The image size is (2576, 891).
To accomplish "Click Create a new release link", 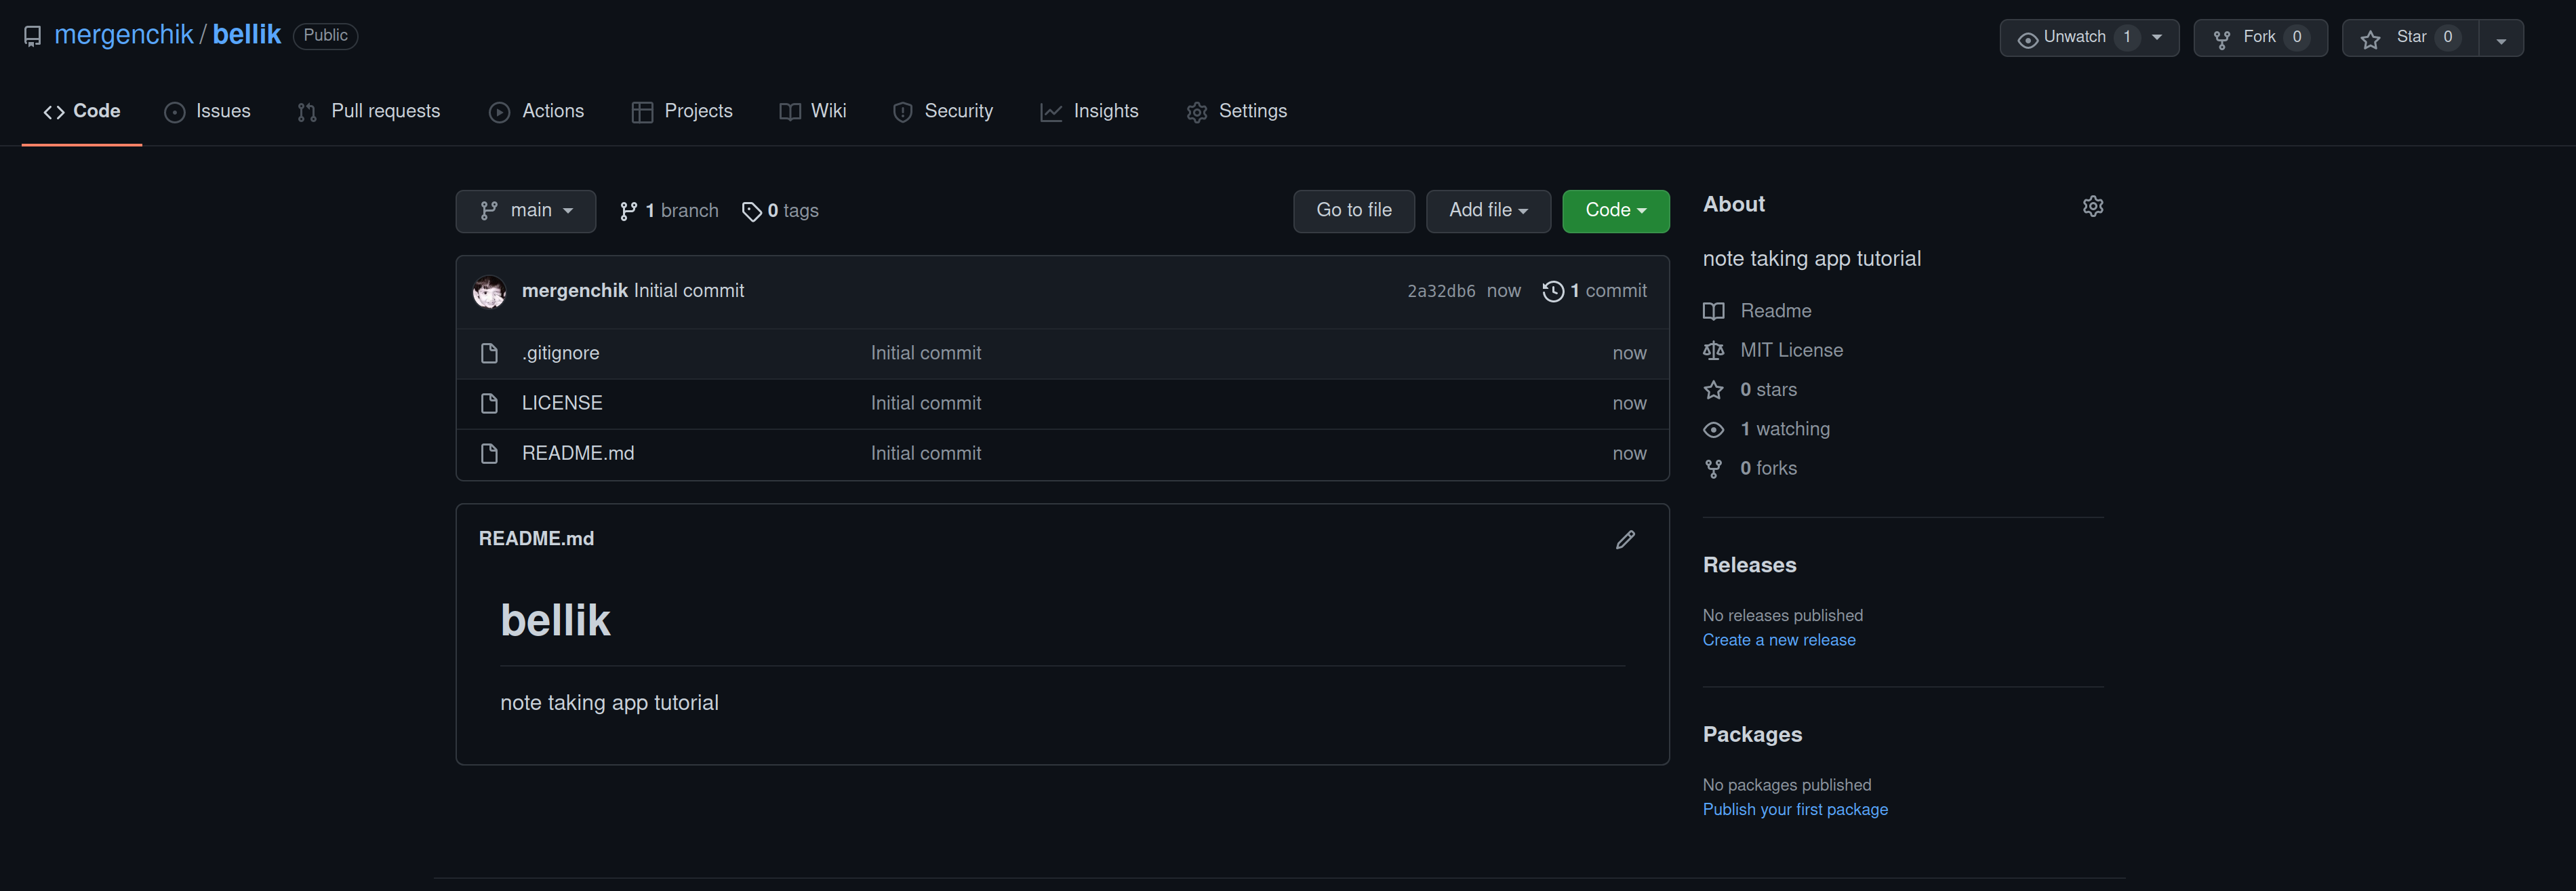I will coord(1779,640).
